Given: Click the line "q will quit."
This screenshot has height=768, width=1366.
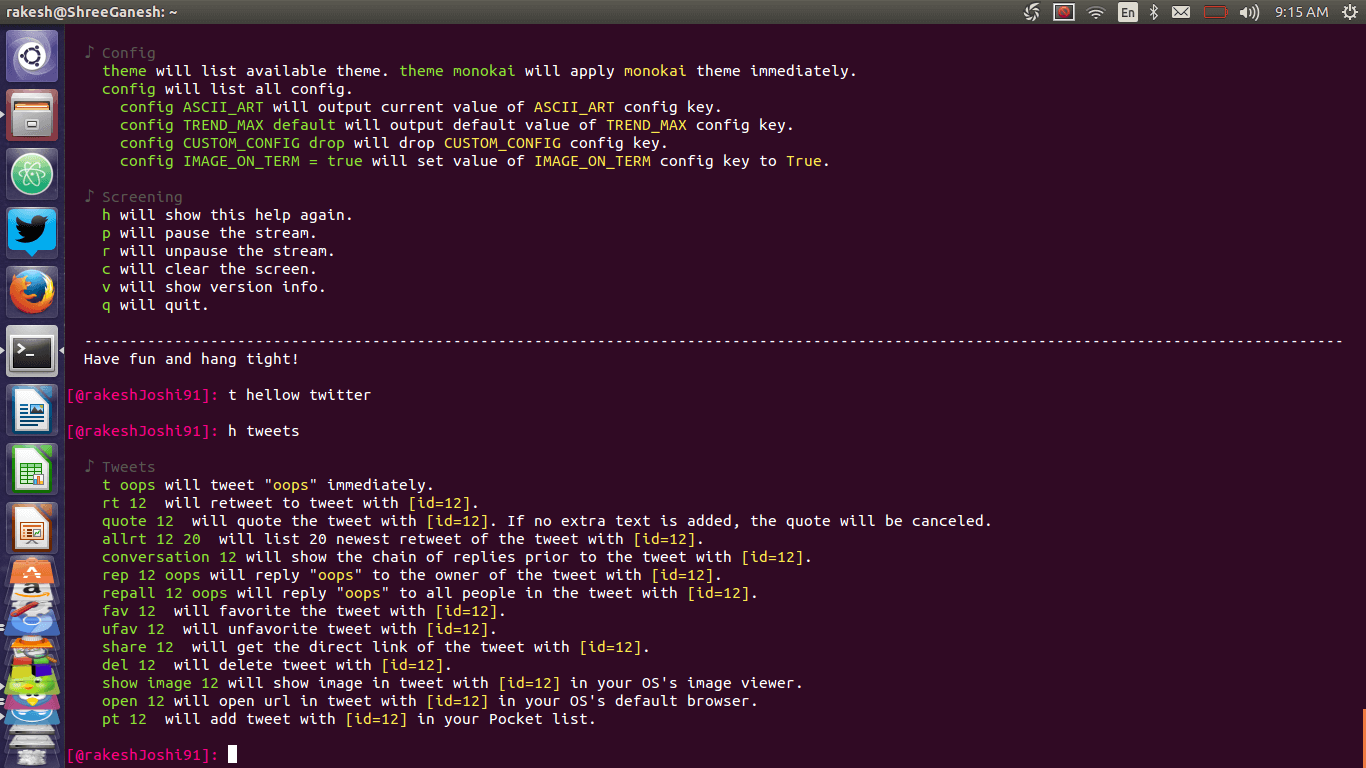Looking at the screenshot, I should click(155, 305).
